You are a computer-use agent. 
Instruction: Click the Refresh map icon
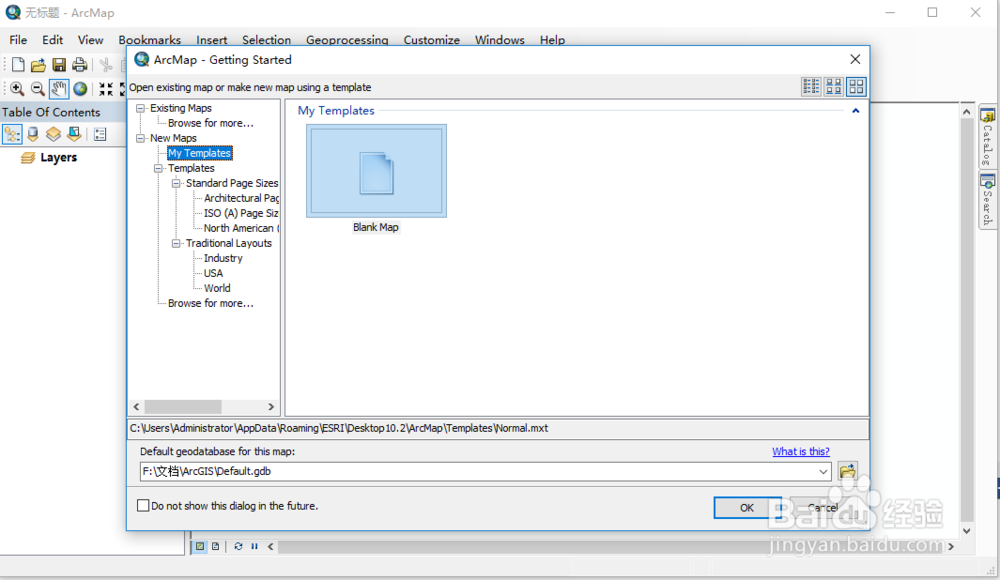coord(238,546)
